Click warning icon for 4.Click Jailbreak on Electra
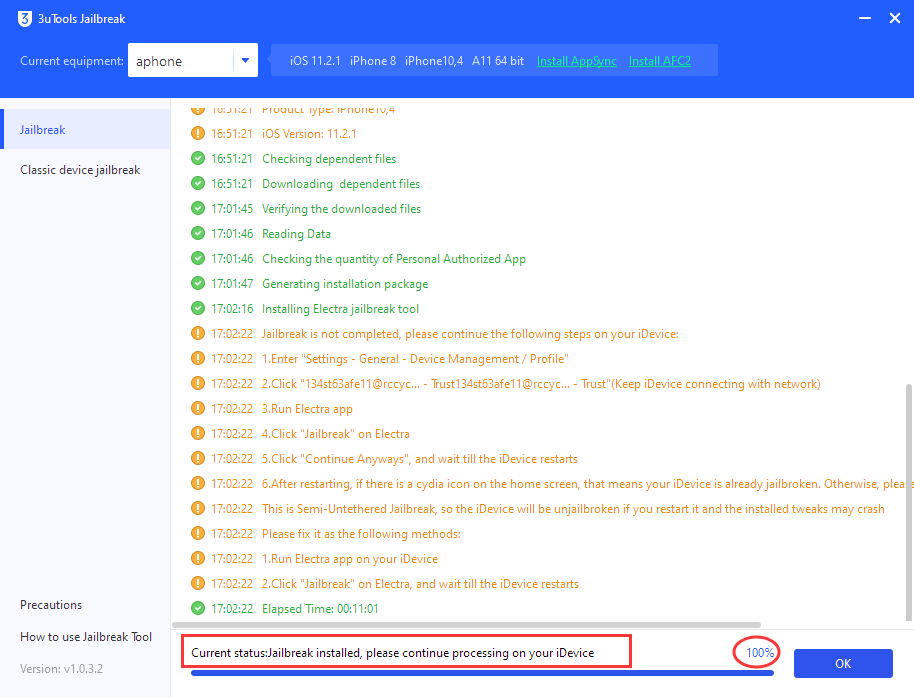 [198, 434]
